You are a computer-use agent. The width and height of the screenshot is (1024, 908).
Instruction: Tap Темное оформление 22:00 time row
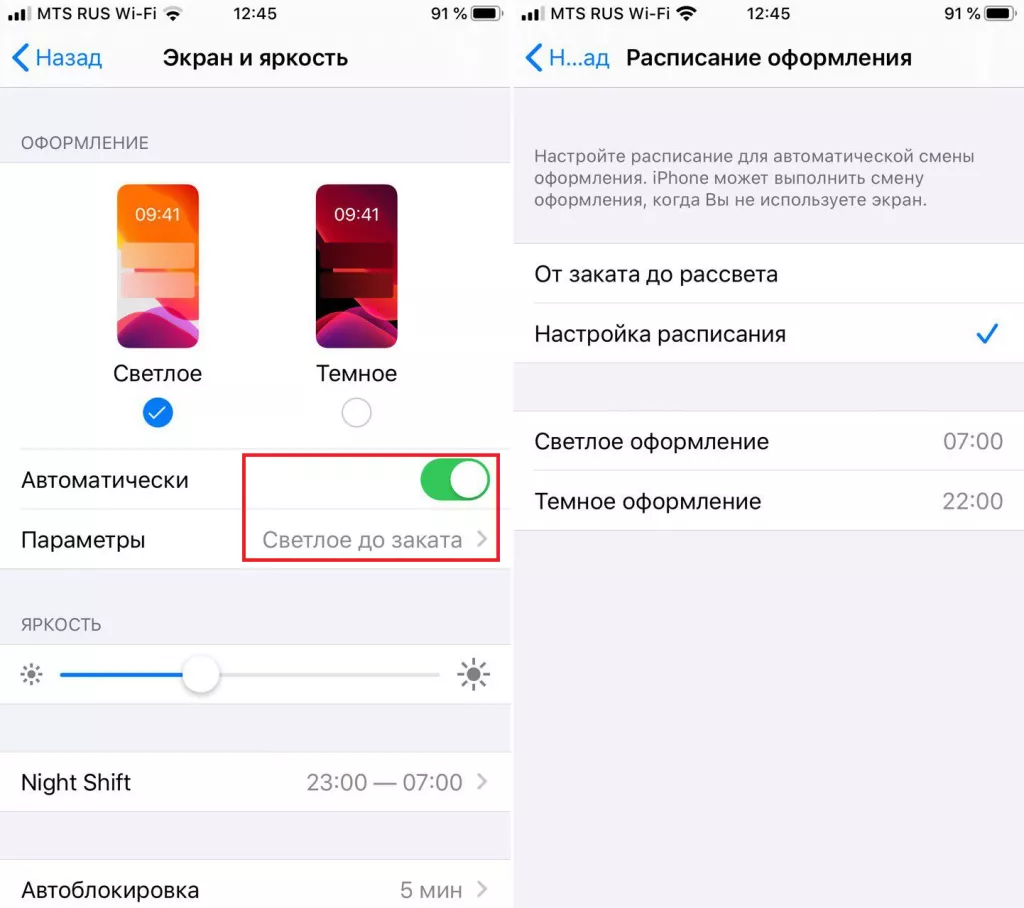[x=769, y=501]
